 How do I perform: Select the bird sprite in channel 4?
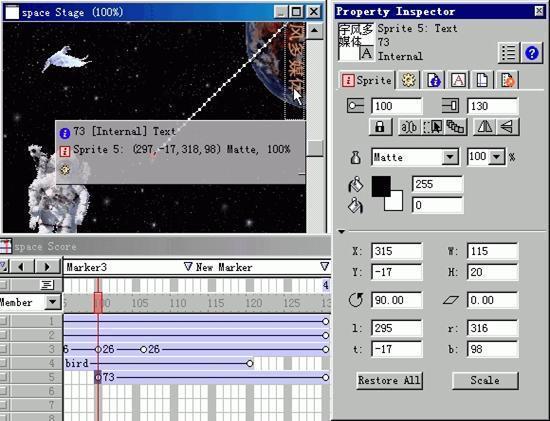pos(158,363)
